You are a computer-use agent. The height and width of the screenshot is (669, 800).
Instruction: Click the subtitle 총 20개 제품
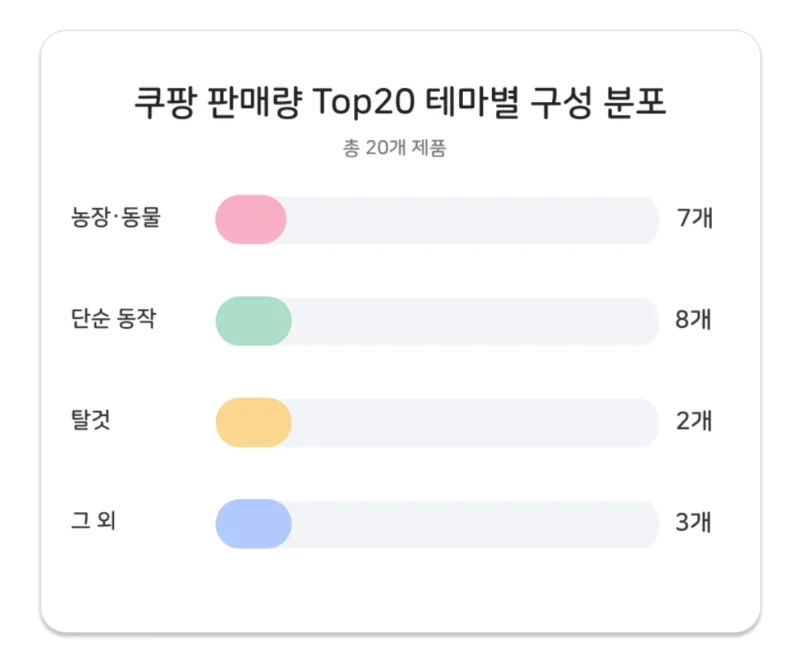(394, 148)
